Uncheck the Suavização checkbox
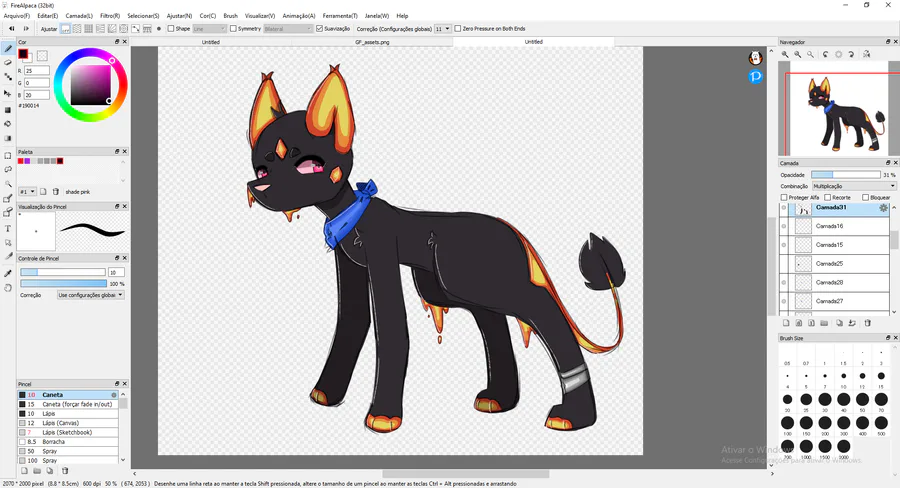Screen dimensions: 900x488 (319, 29)
